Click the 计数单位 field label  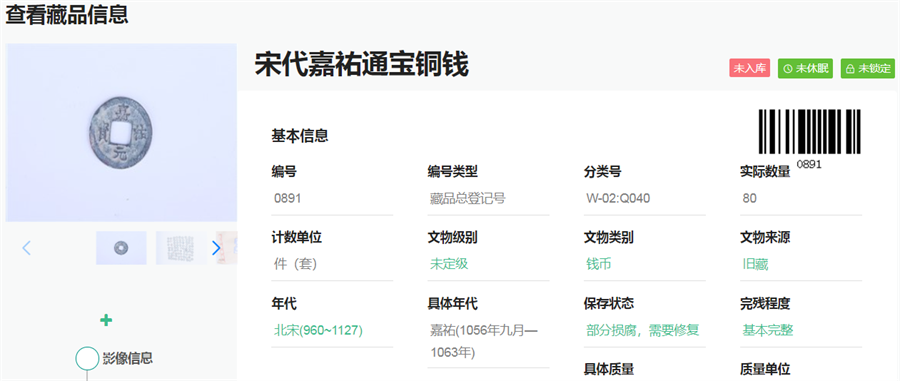pos(297,237)
